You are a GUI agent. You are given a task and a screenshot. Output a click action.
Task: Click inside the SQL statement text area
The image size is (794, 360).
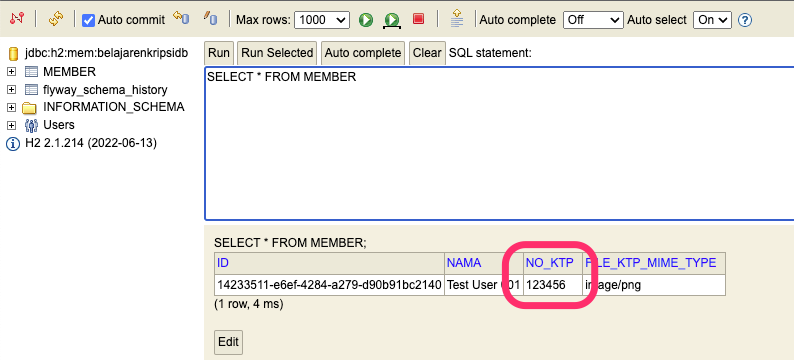pyautogui.click(x=499, y=143)
